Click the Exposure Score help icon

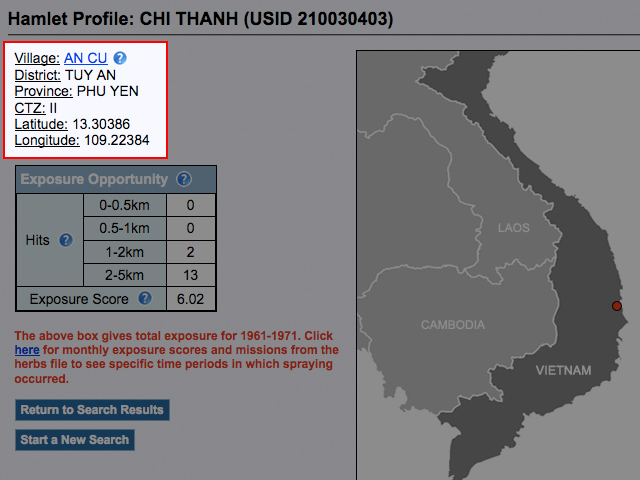pyautogui.click(x=145, y=298)
